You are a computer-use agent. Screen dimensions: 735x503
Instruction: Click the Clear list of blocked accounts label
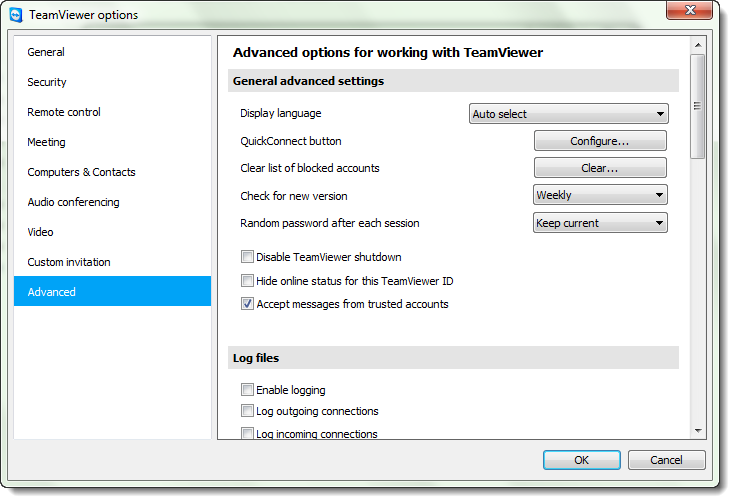pyautogui.click(x=310, y=168)
